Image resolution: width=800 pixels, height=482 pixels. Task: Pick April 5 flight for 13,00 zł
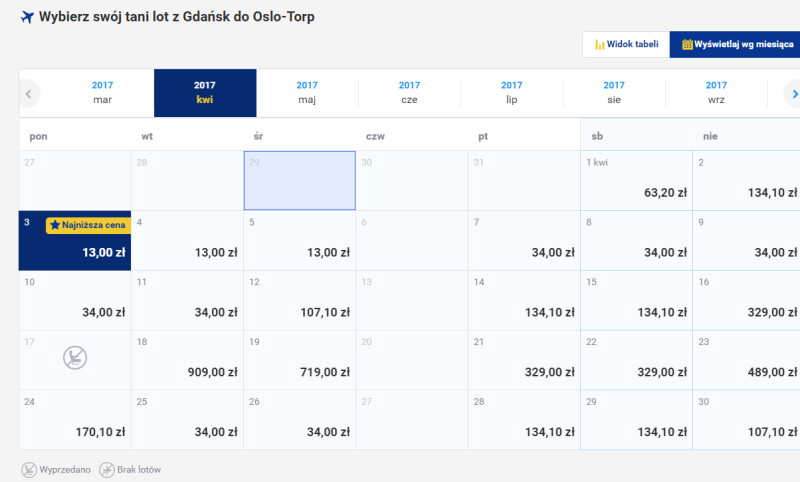(x=299, y=241)
